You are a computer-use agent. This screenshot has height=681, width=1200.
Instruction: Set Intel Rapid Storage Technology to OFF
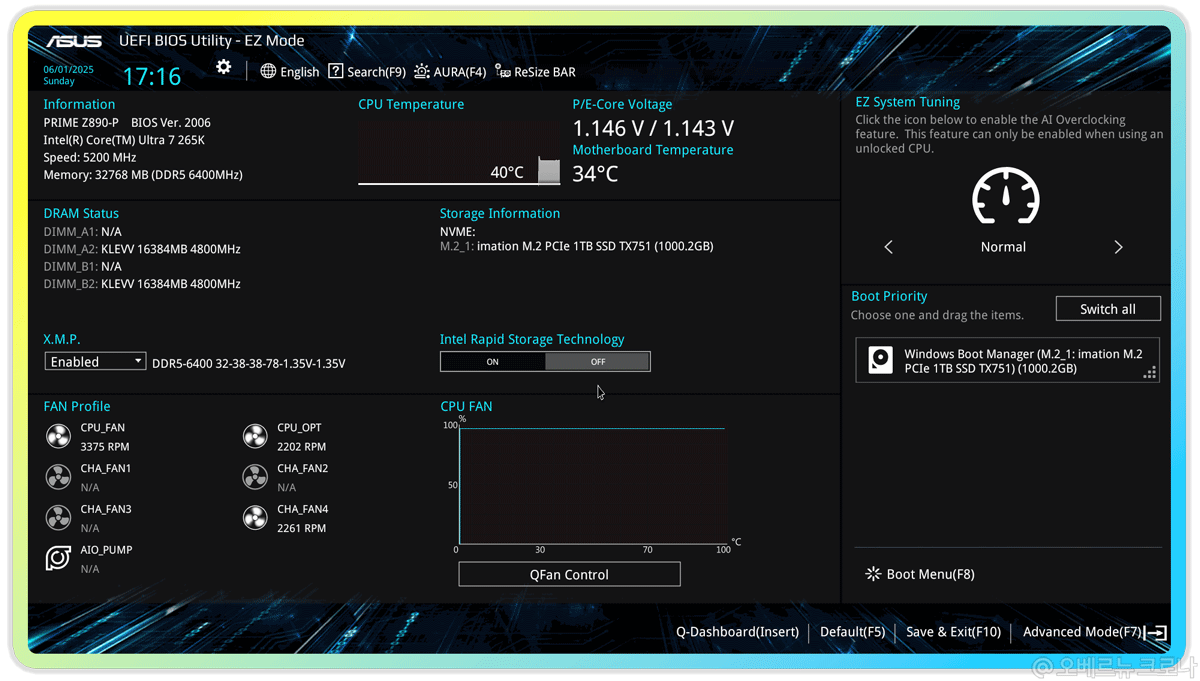pos(598,362)
